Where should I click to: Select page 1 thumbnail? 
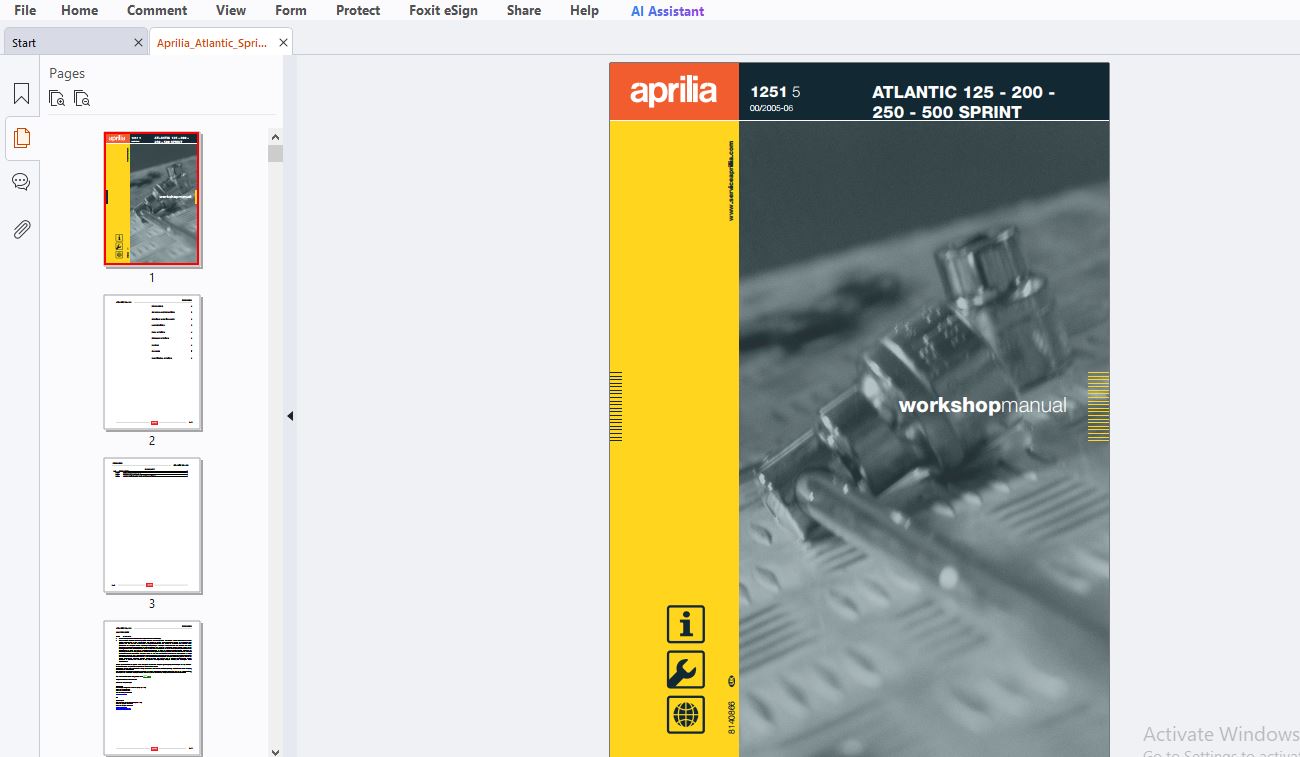pos(153,199)
